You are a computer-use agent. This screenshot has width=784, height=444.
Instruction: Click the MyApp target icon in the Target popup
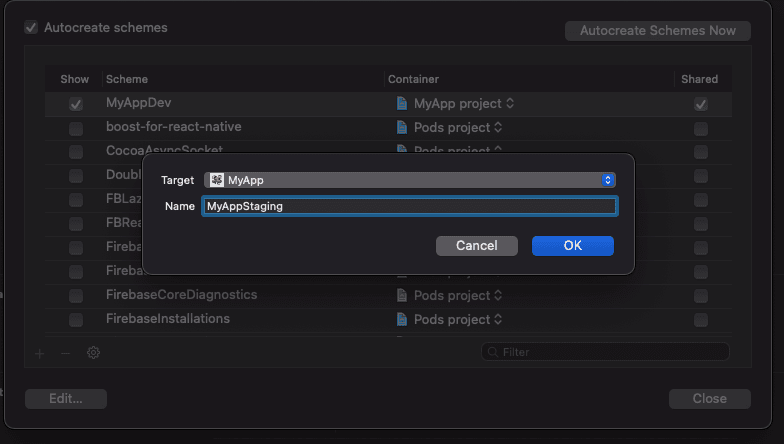[217, 180]
